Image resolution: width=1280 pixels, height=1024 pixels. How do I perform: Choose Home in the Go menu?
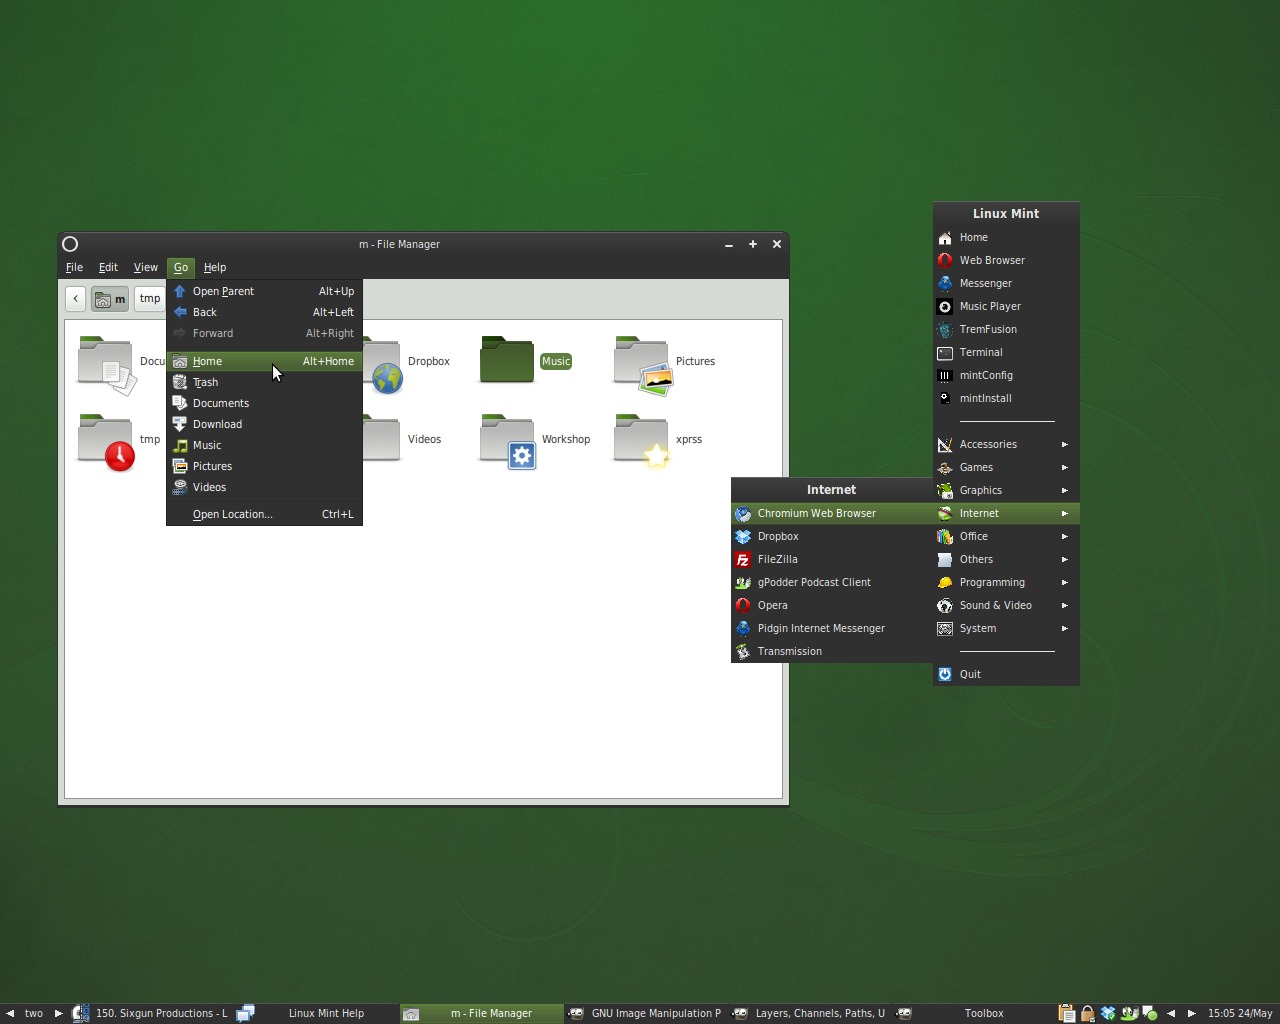pos(264,361)
